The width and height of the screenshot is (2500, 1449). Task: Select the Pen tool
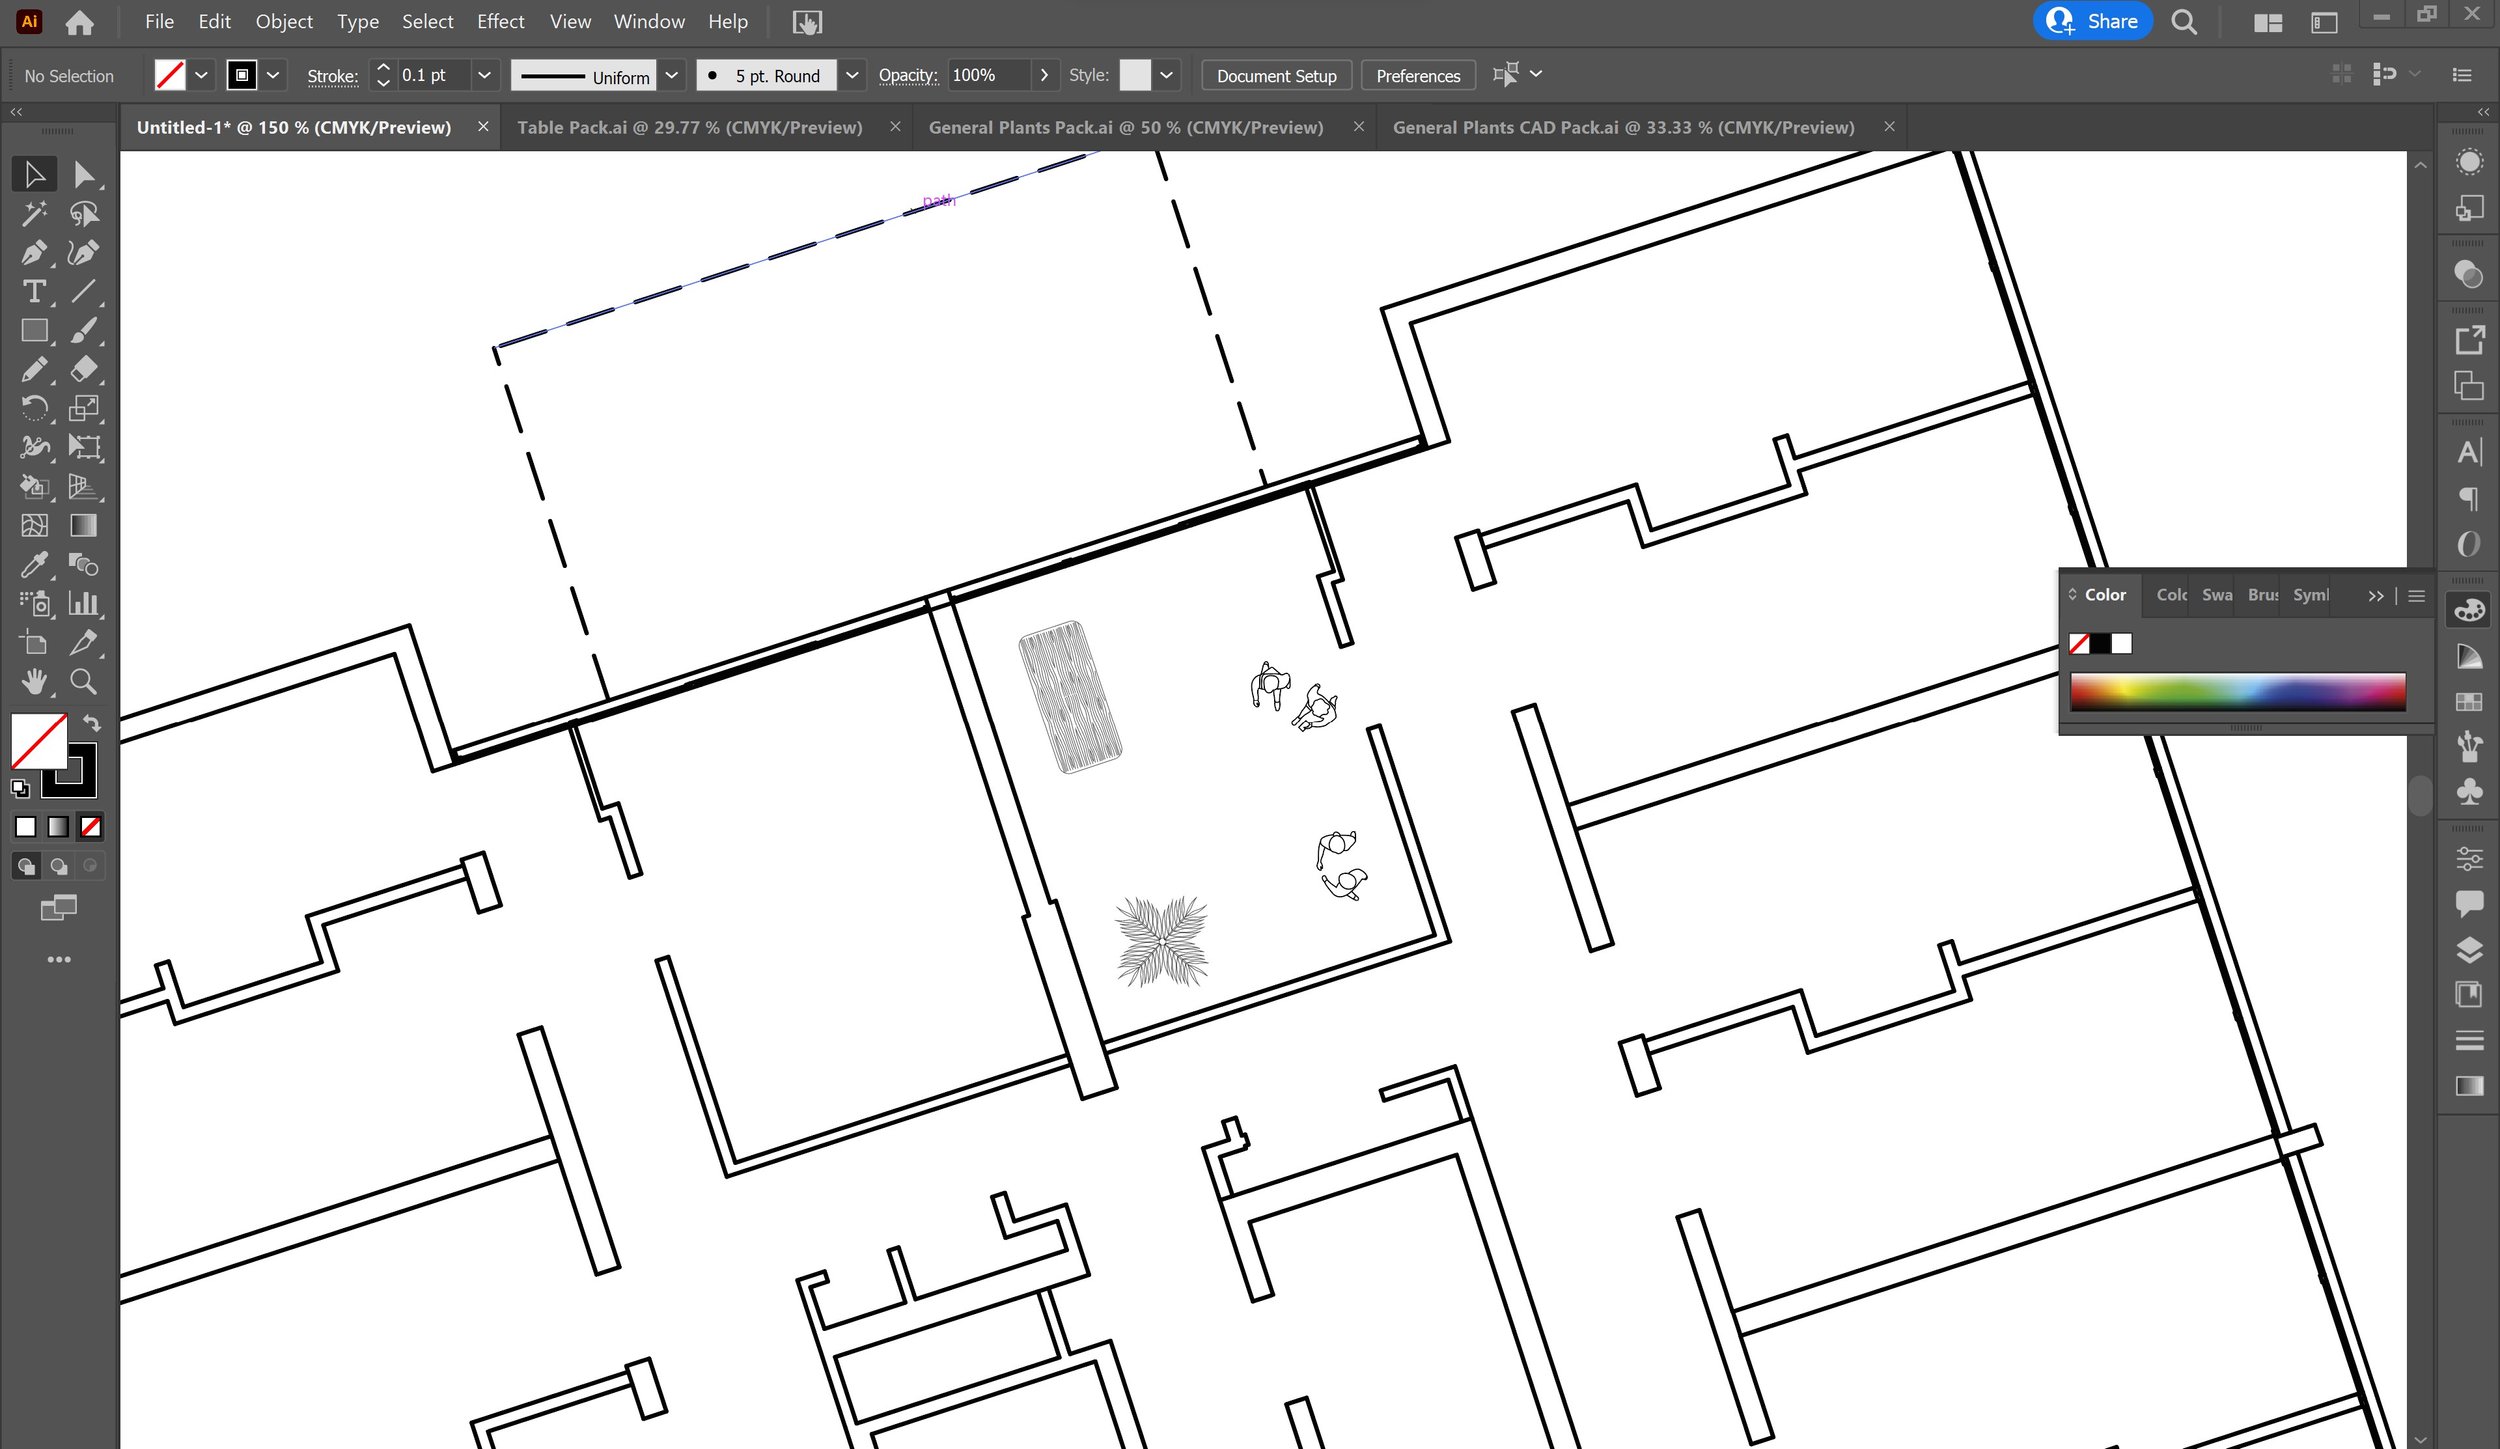click(x=34, y=252)
